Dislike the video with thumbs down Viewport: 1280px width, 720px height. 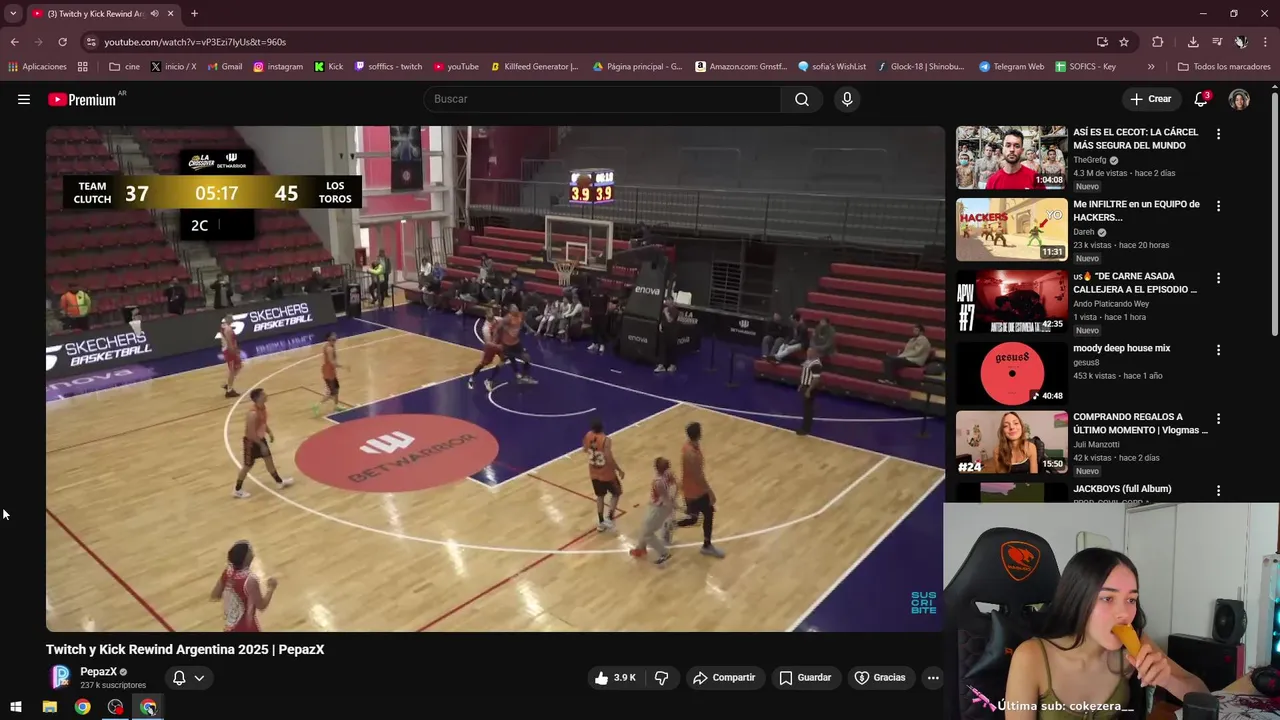pyautogui.click(x=661, y=678)
